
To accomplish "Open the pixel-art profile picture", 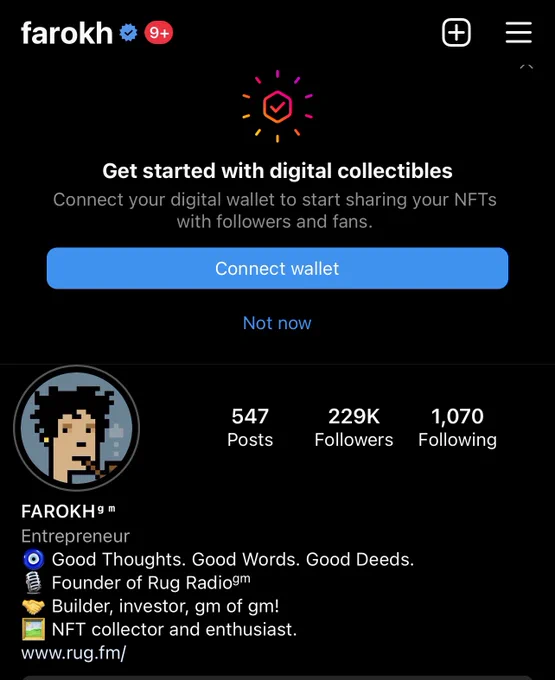I will coord(77,428).
